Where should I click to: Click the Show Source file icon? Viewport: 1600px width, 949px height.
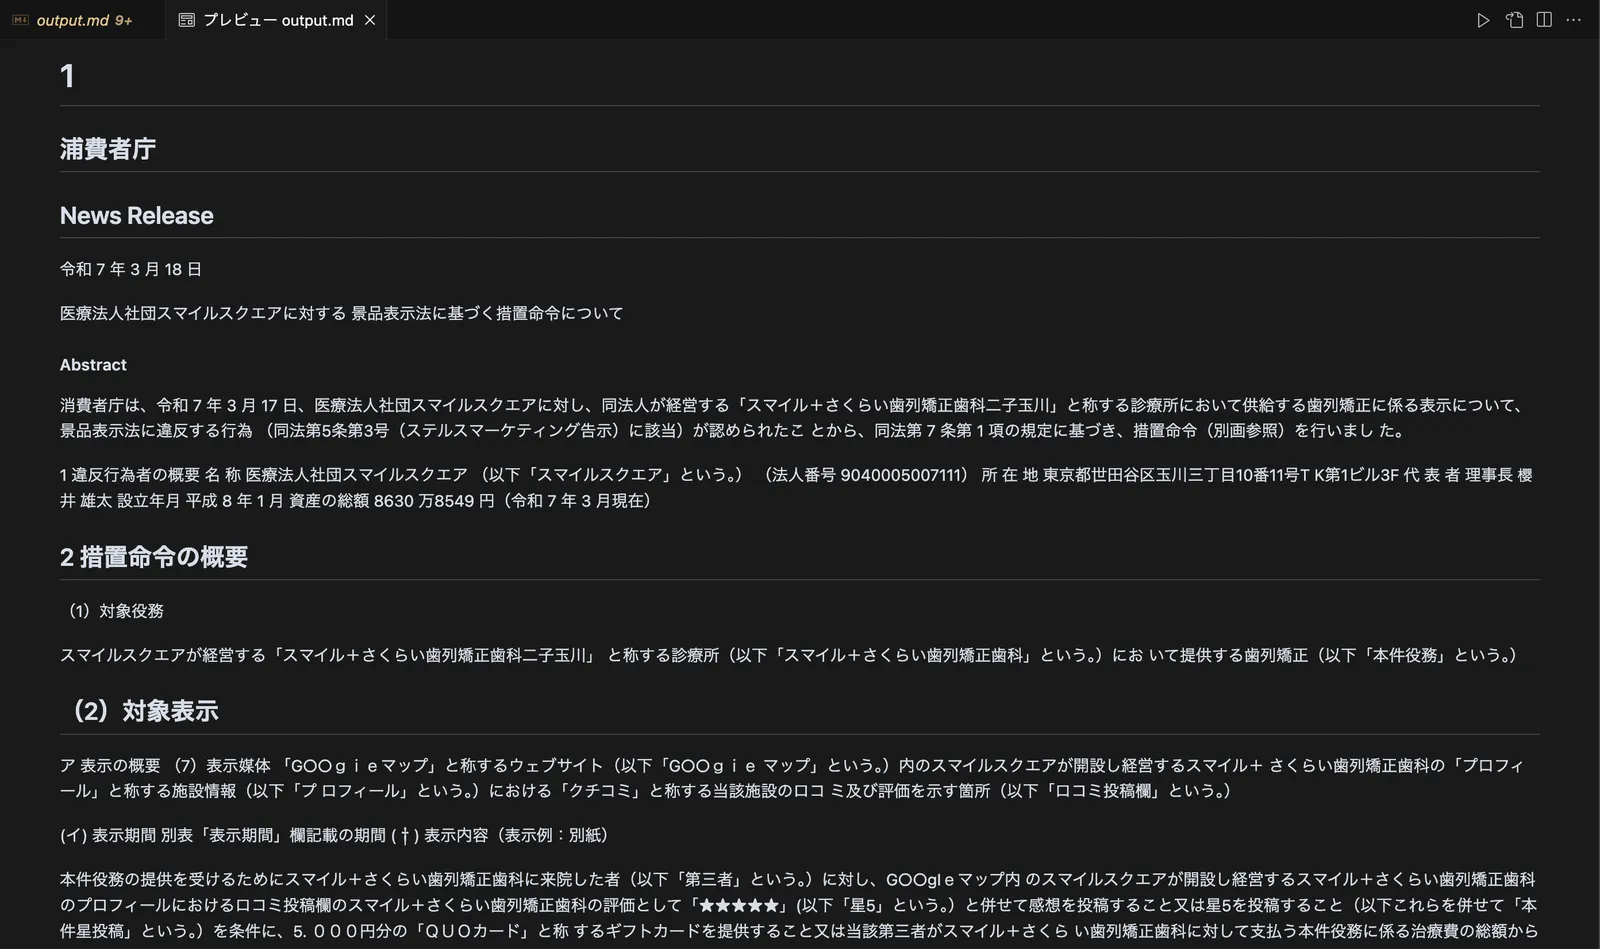(1514, 20)
